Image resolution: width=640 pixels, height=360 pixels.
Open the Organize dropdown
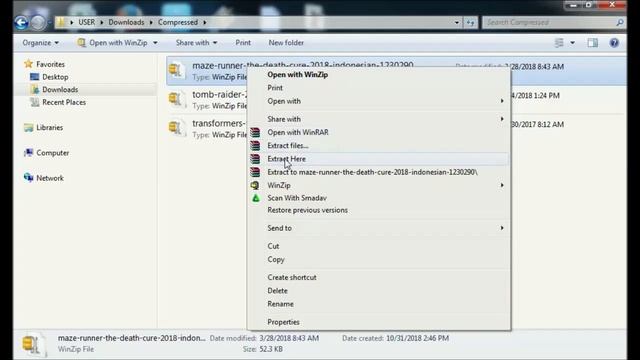[x=40, y=42]
